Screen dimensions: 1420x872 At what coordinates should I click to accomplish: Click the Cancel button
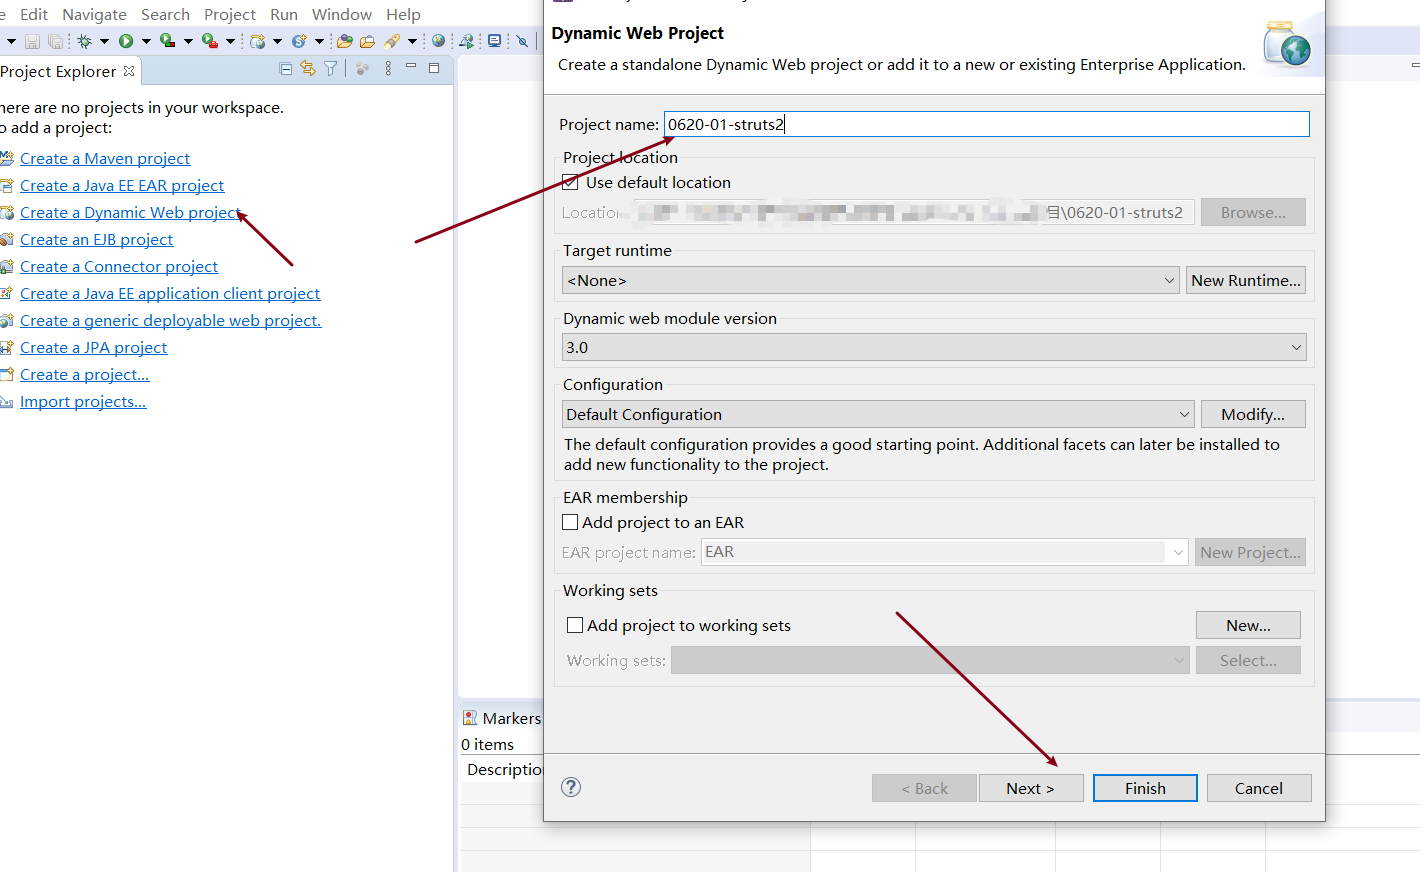pyautogui.click(x=1258, y=788)
